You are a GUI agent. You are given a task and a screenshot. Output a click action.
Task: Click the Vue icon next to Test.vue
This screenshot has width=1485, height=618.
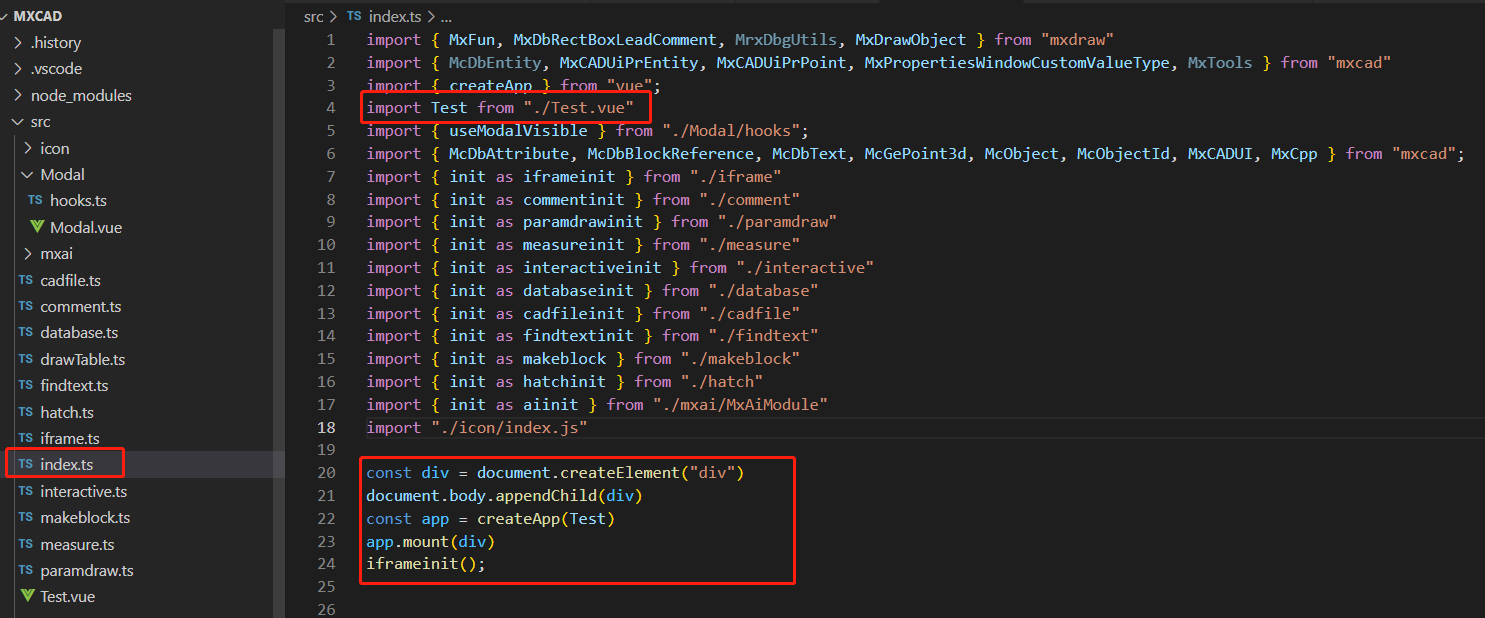pos(27,597)
